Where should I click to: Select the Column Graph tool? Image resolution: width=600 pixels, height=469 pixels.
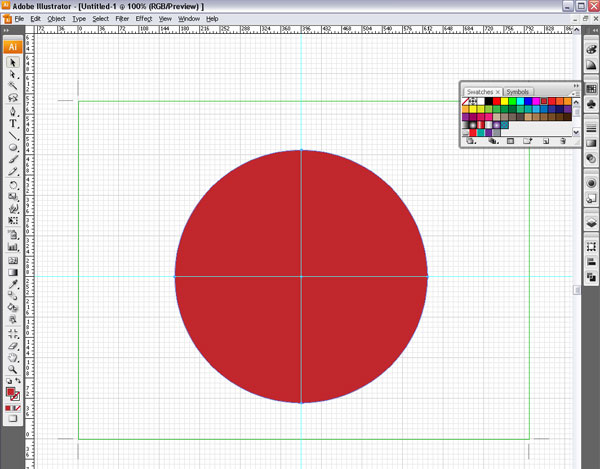pyautogui.click(x=13, y=246)
